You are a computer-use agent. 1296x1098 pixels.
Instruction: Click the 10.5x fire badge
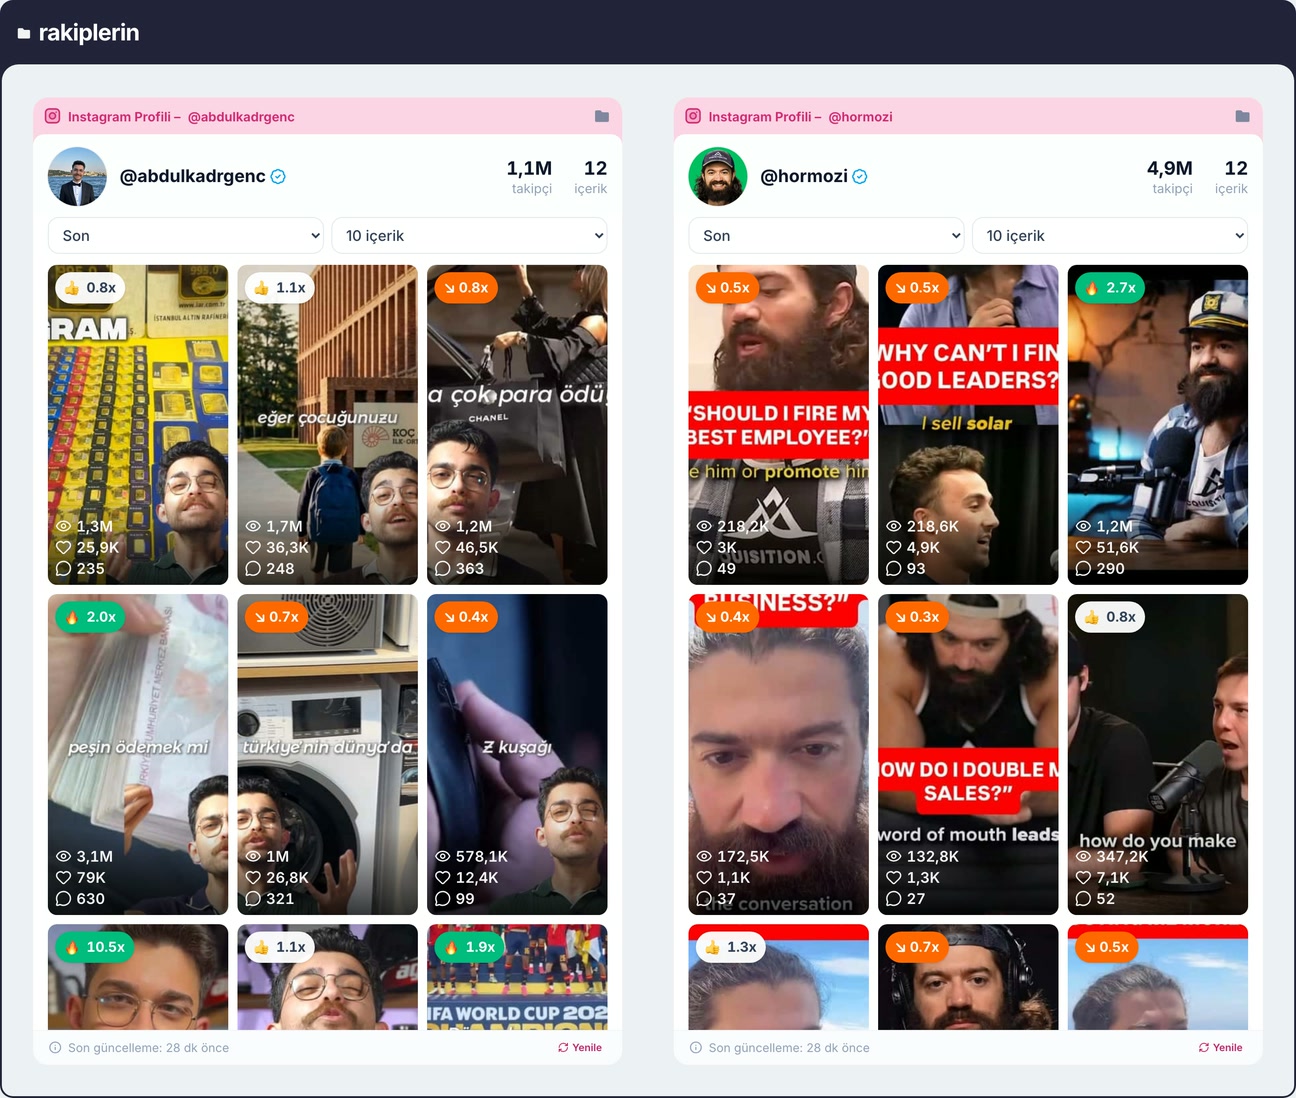tap(94, 947)
